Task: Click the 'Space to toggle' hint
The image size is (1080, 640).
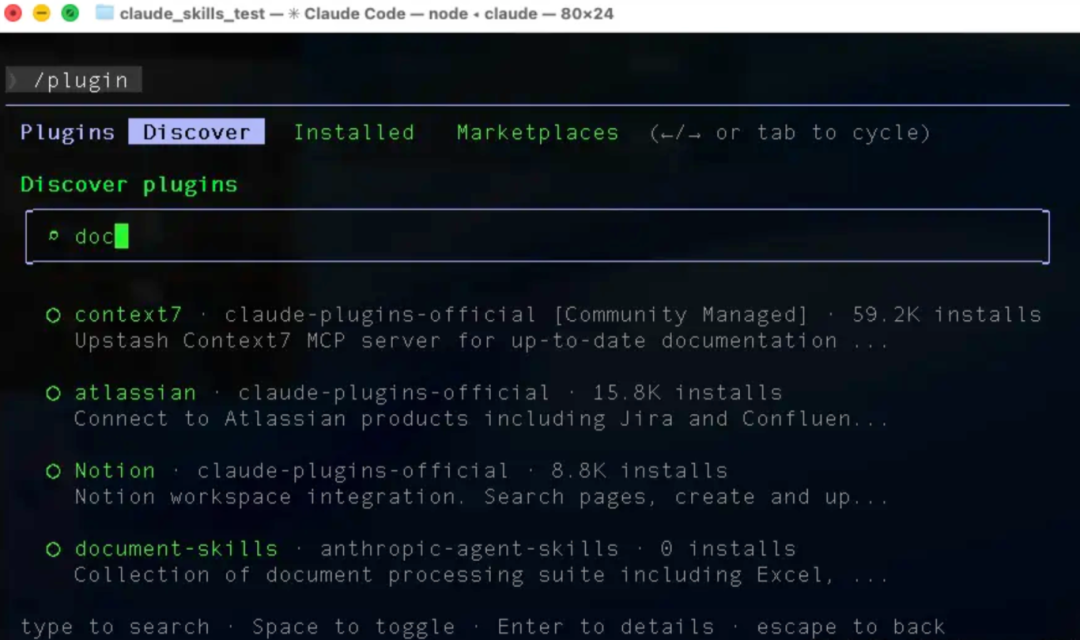Action: point(353,626)
